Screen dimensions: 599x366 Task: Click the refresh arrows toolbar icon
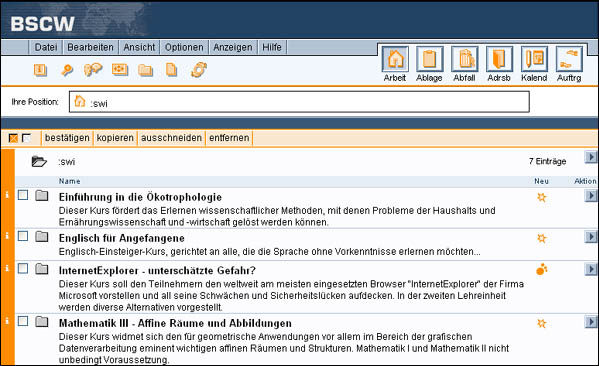[x=199, y=70]
